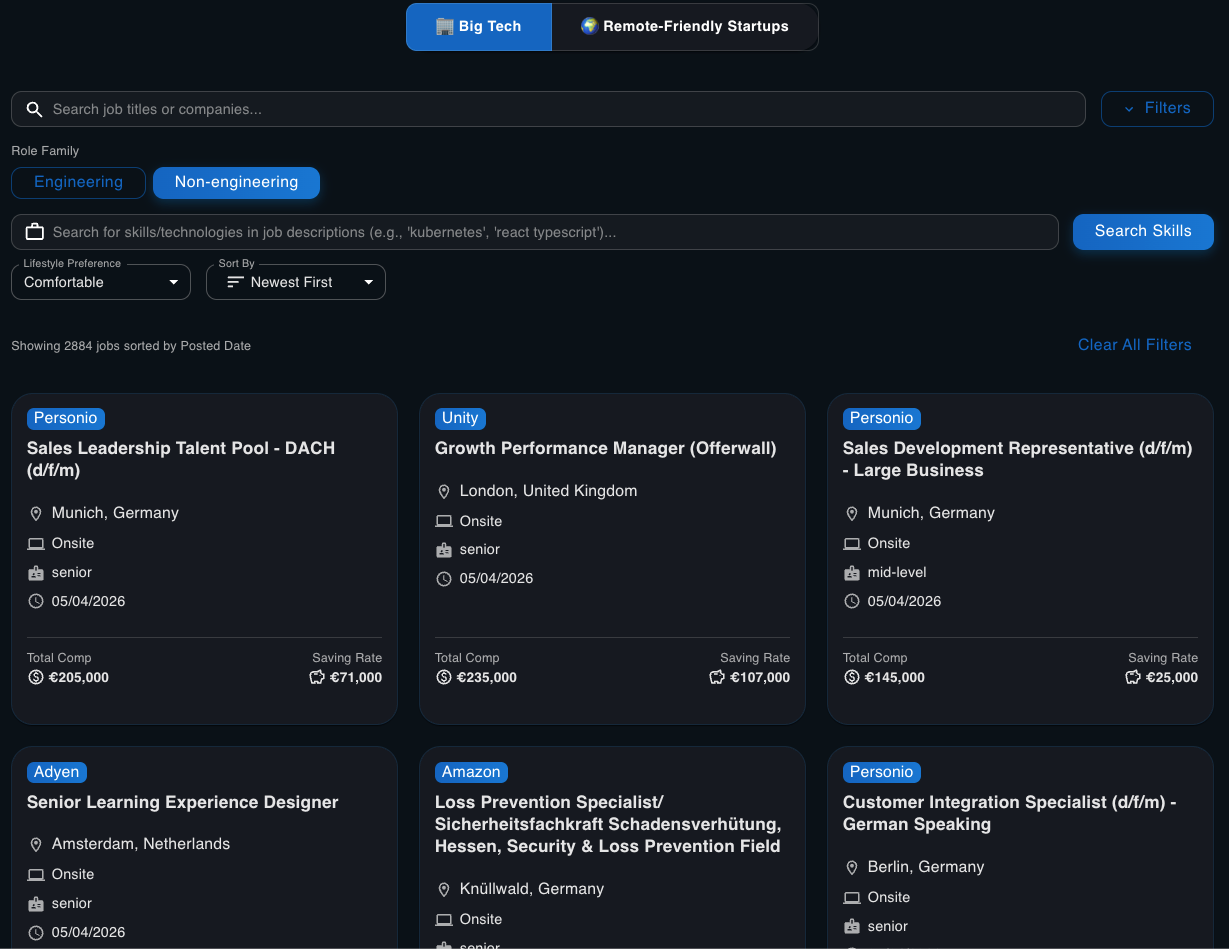Expand the Filters button
This screenshot has width=1229, height=949.
point(1157,109)
